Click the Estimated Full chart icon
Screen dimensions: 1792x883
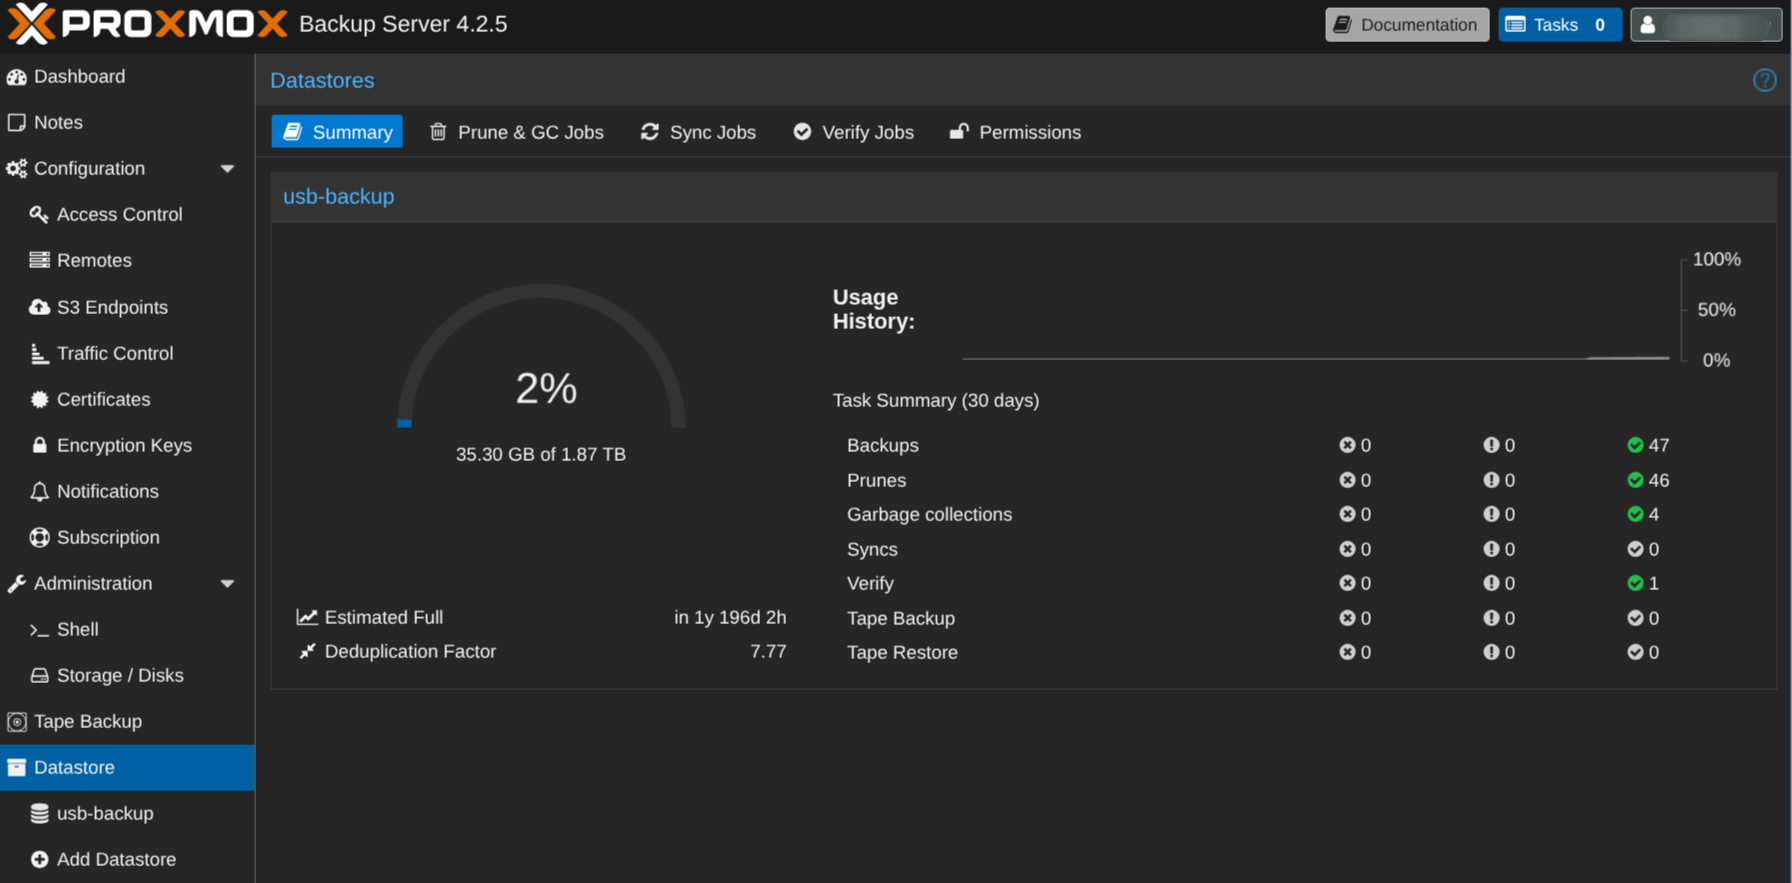point(307,617)
